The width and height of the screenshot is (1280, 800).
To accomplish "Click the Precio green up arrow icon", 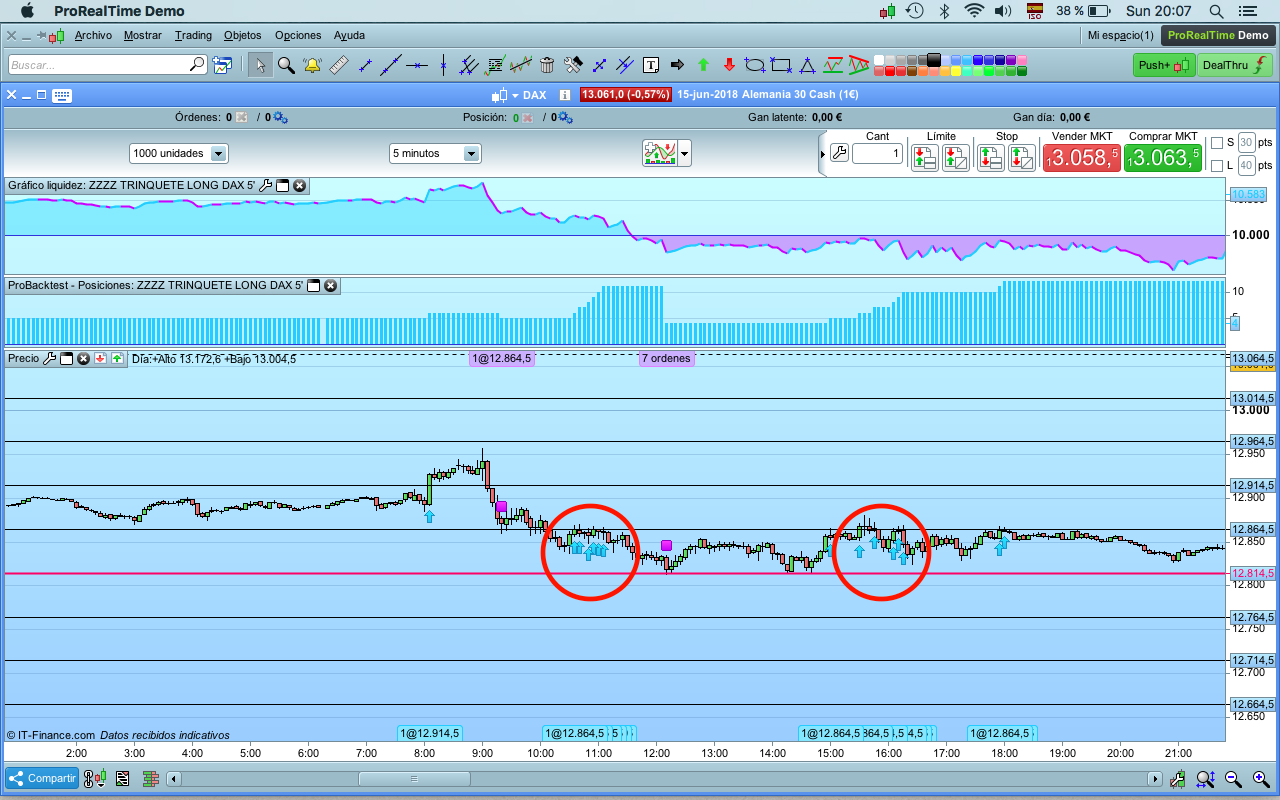I will click(117, 358).
